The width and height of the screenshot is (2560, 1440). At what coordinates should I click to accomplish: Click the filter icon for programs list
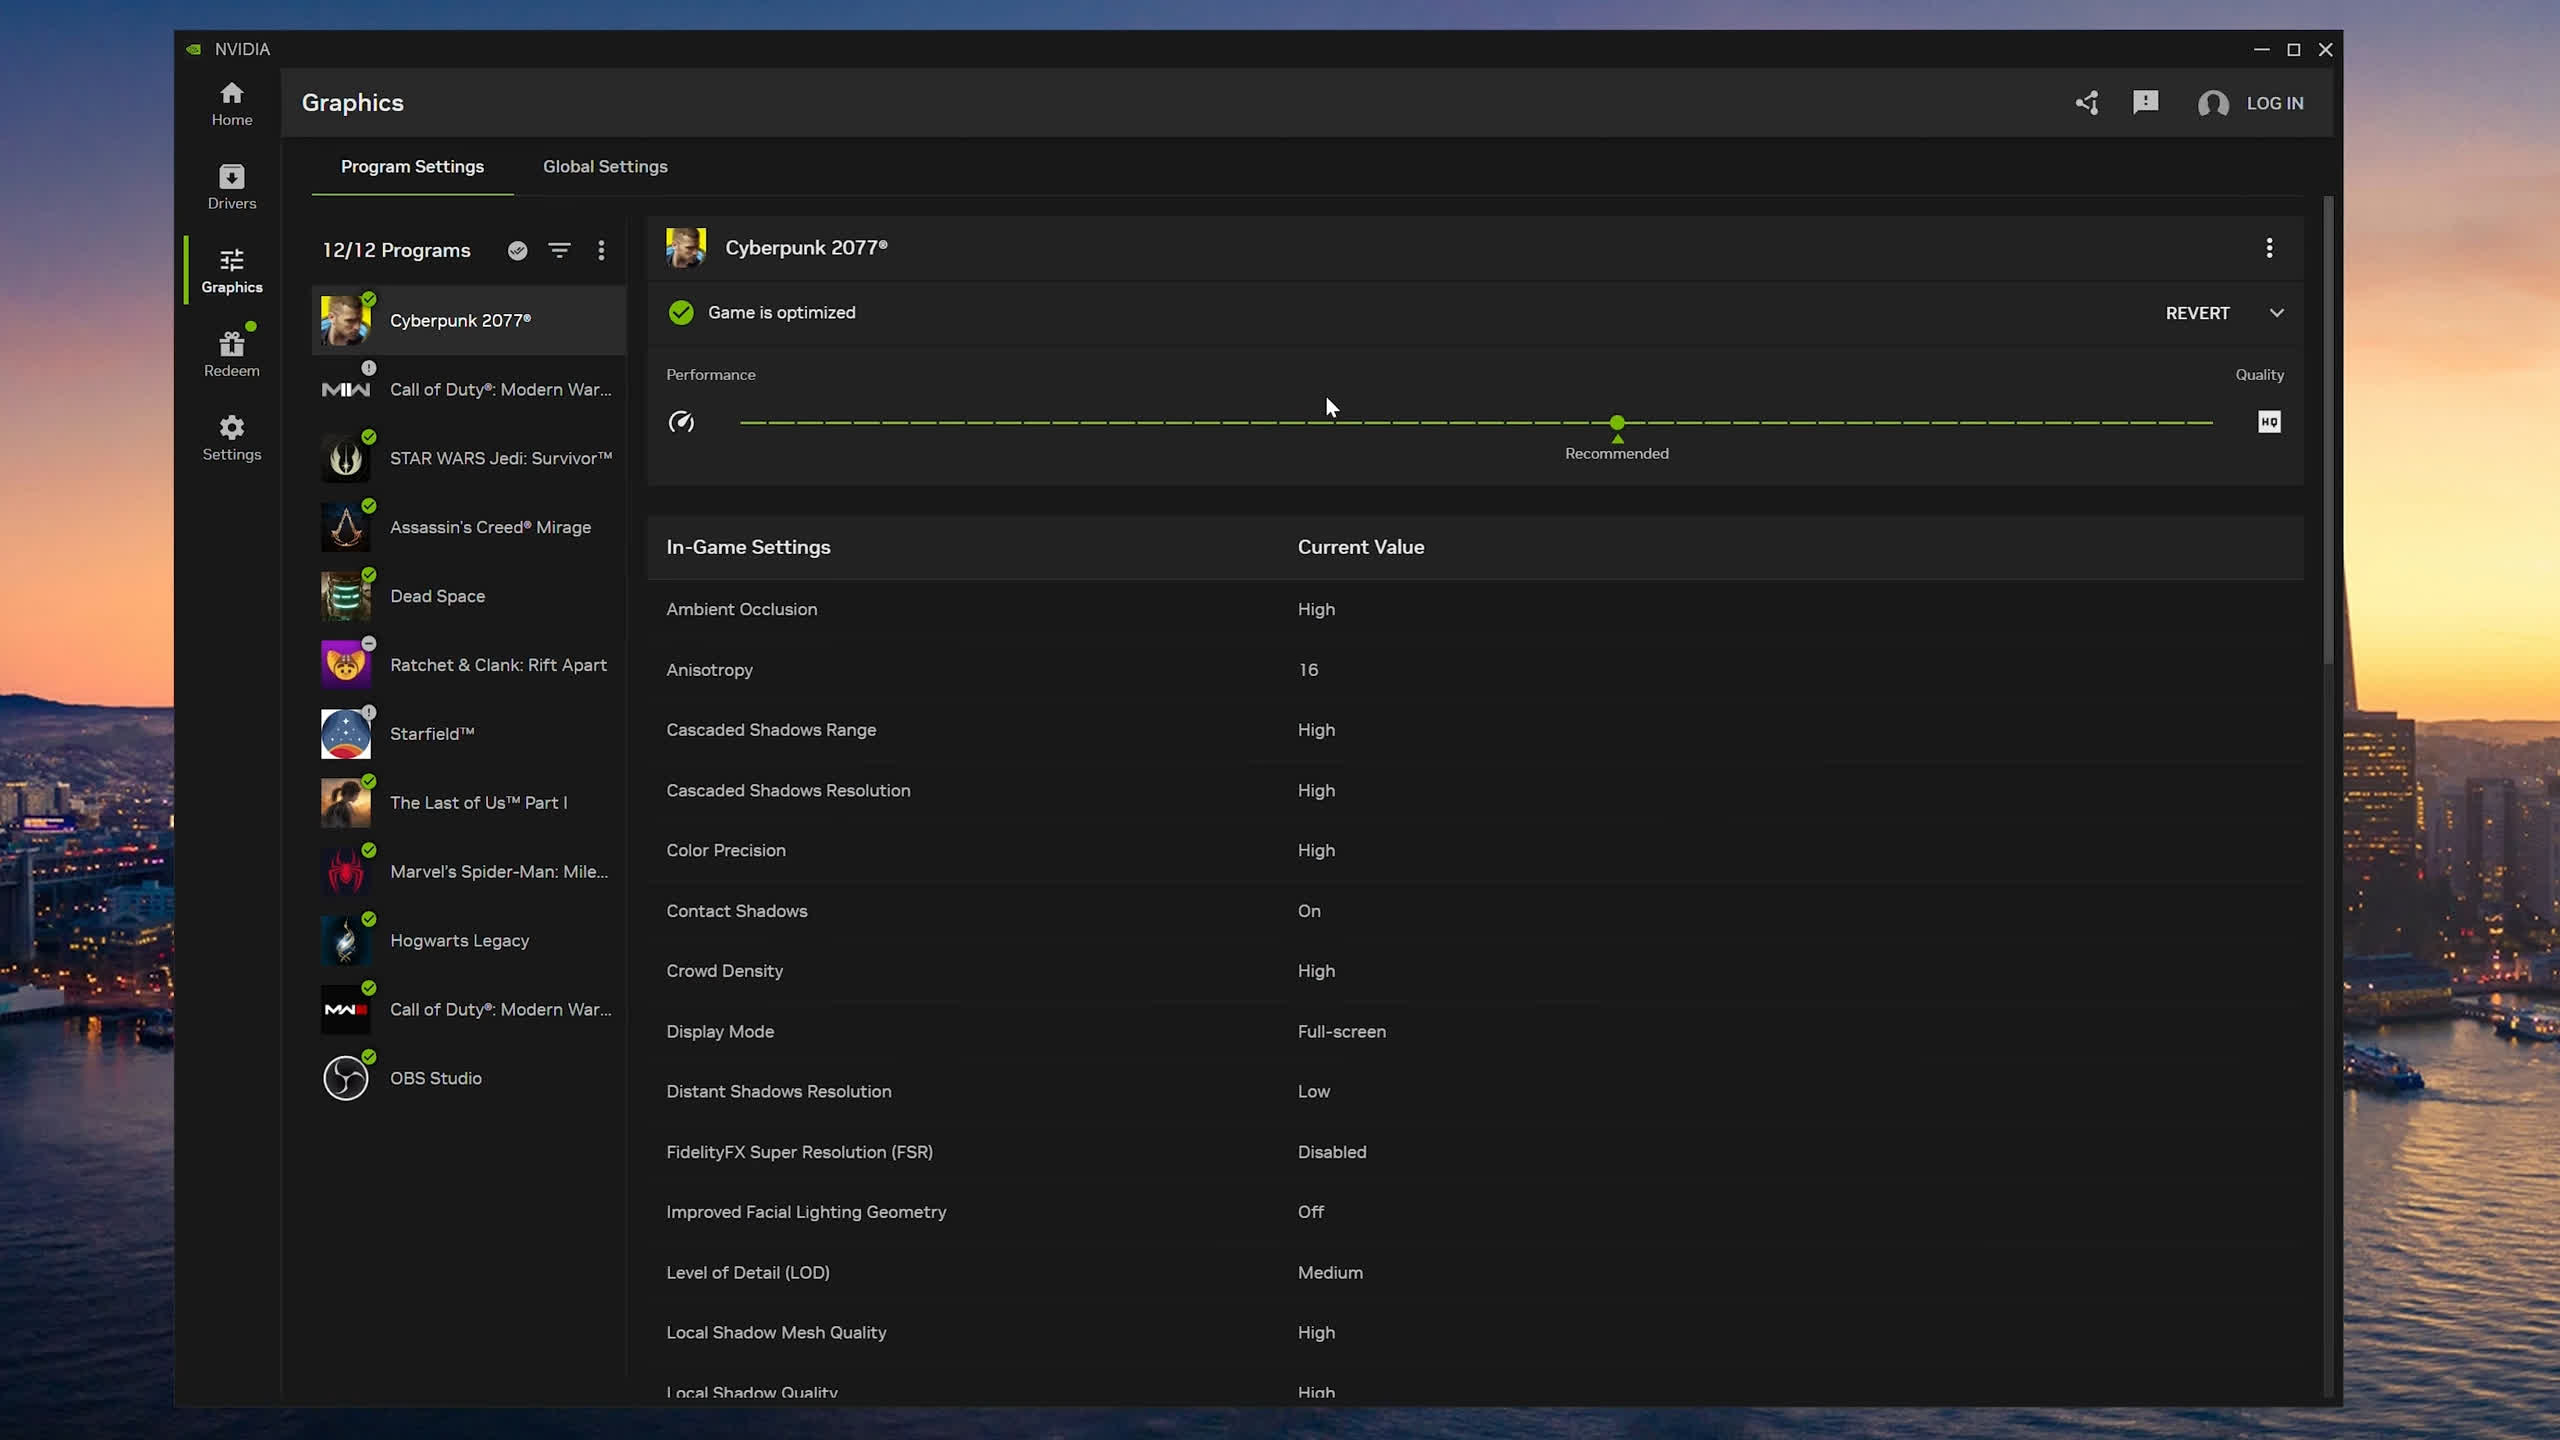(559, 250)
